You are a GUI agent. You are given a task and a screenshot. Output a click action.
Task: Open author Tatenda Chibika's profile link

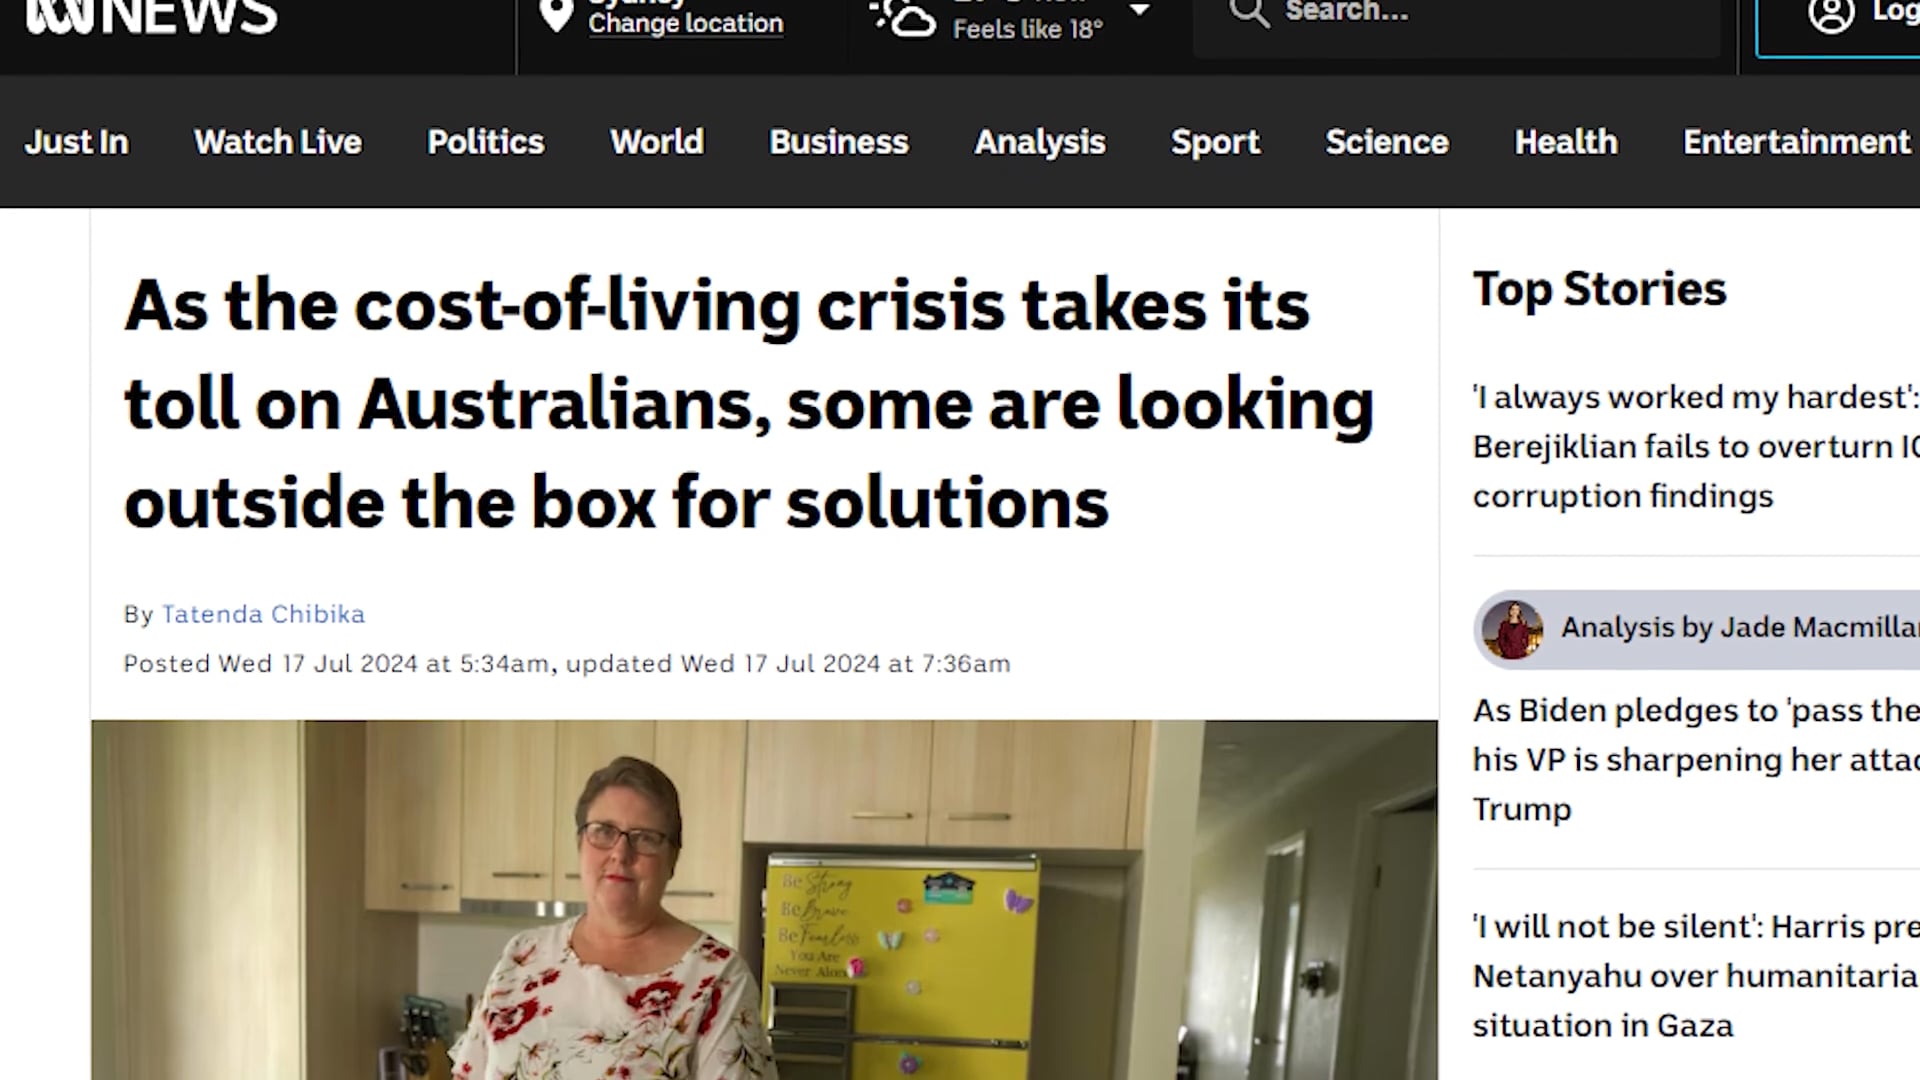pyautogui.click(x=264, y=614)
